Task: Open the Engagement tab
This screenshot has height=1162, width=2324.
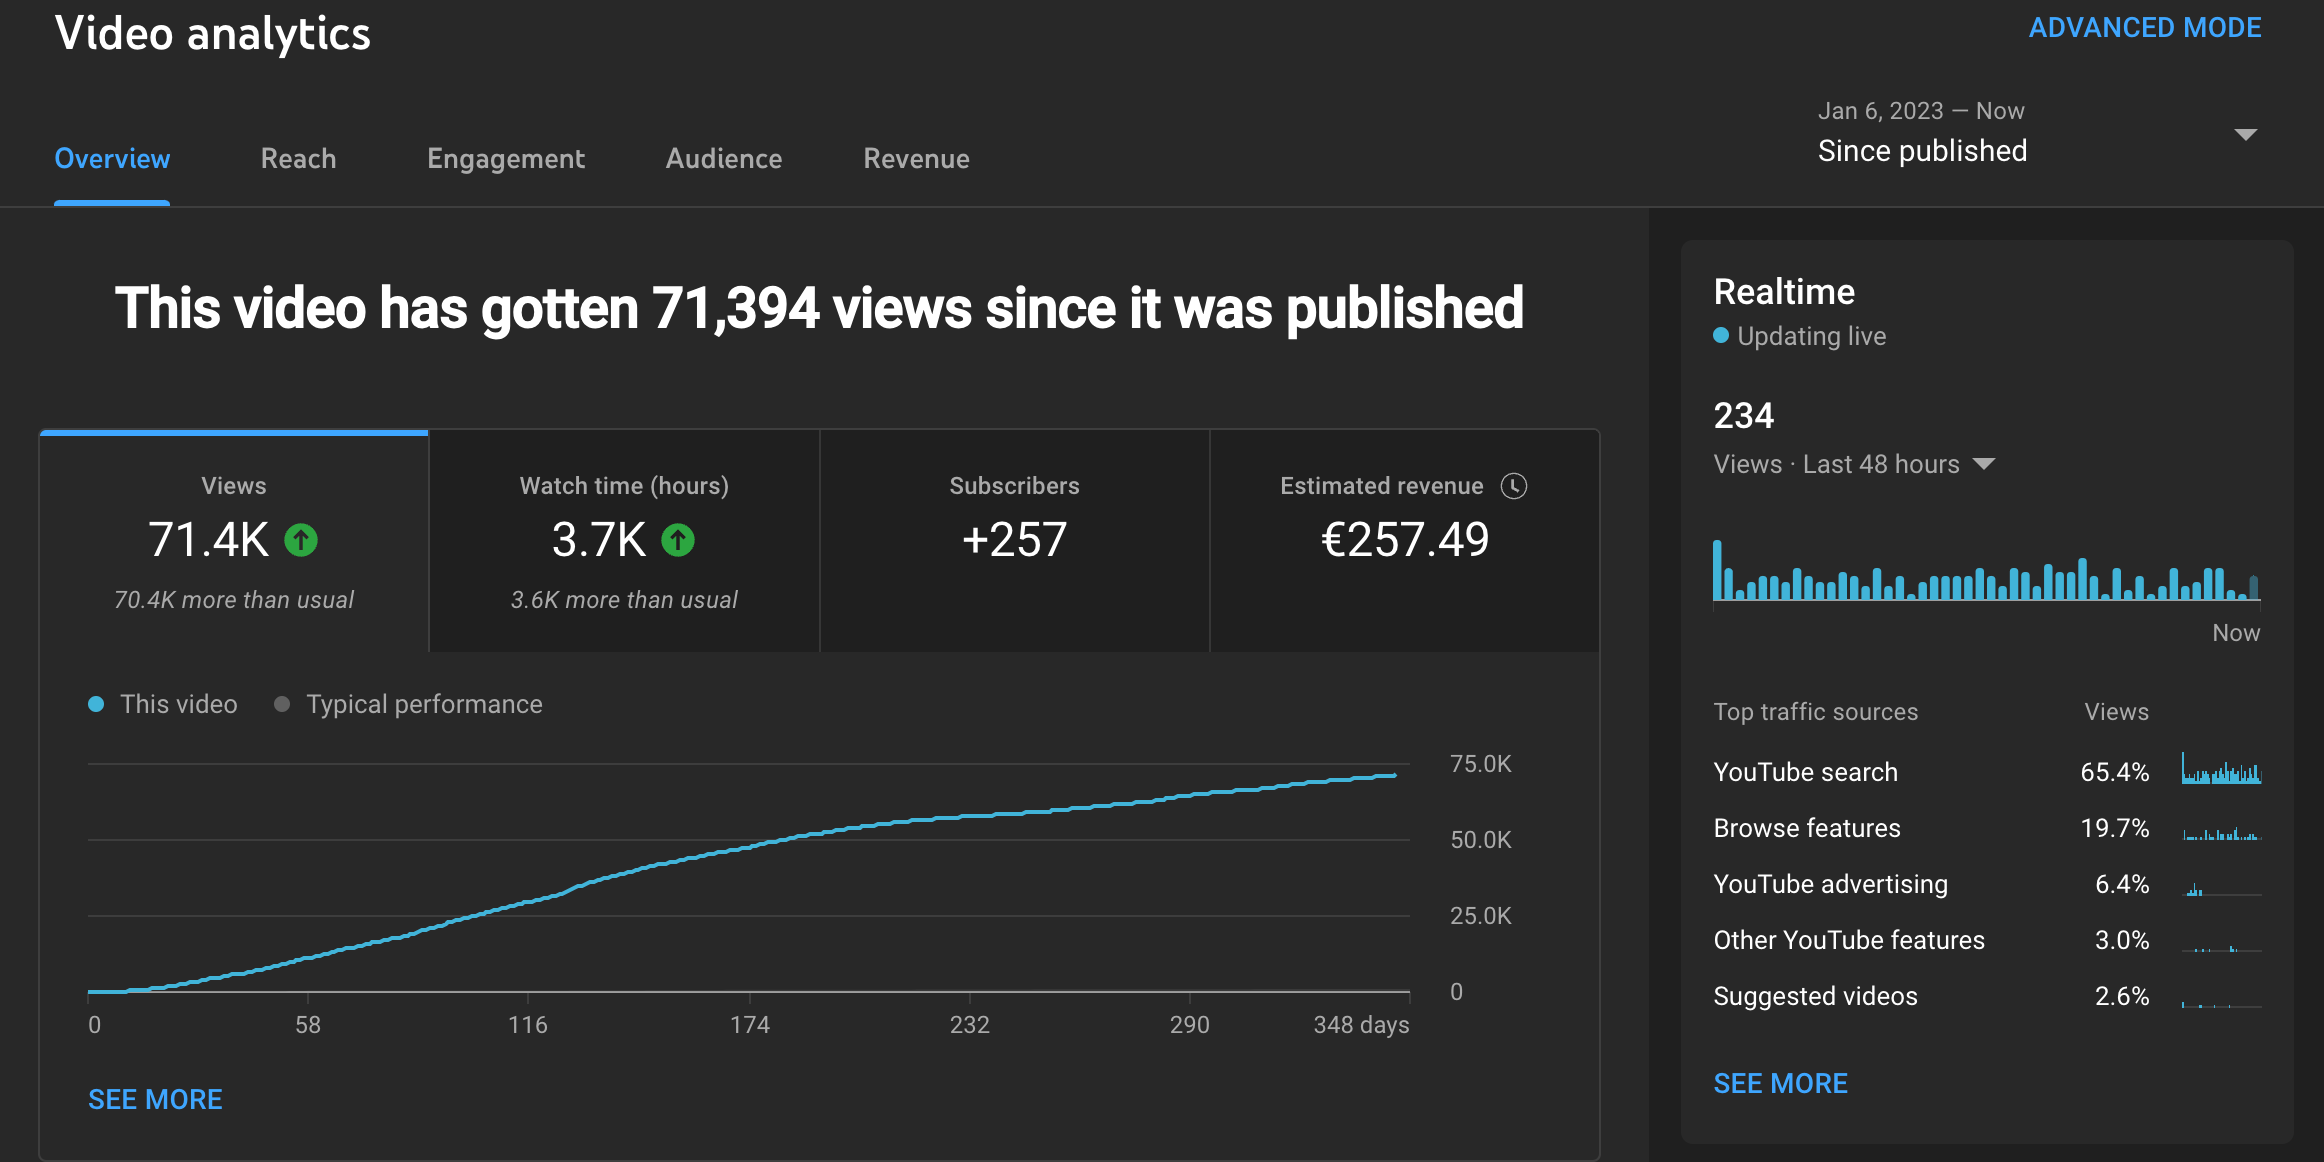Action: (x=505, y=159)
